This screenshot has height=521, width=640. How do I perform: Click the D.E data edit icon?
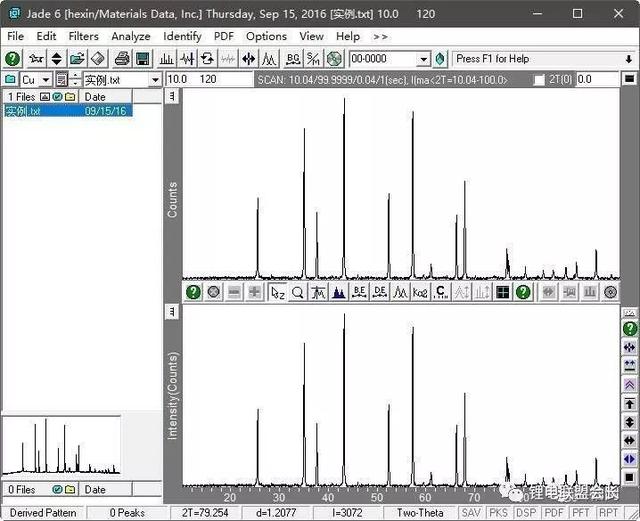(x=380, y=292)
